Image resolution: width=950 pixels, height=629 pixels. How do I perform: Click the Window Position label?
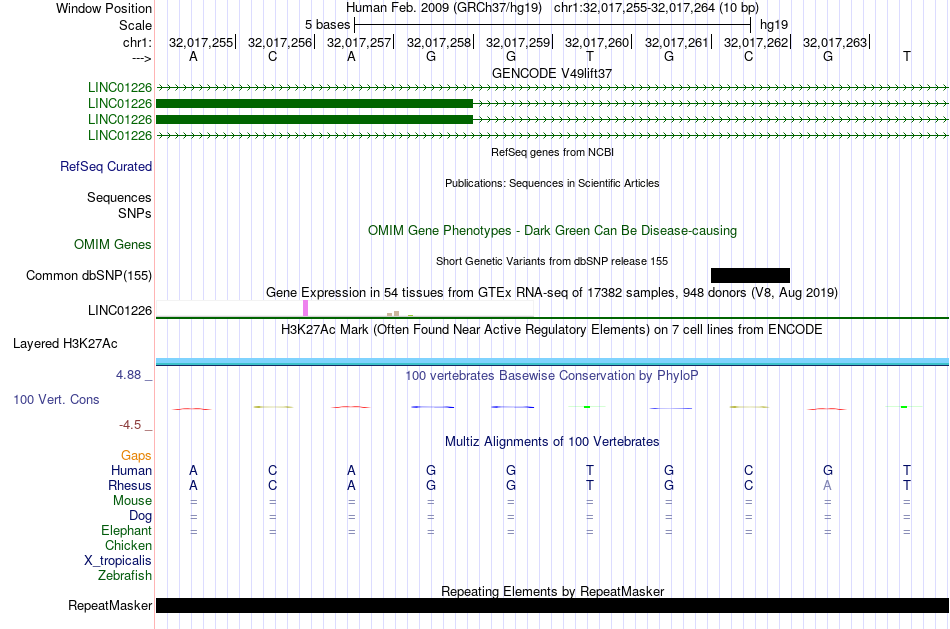click(104, 8)
